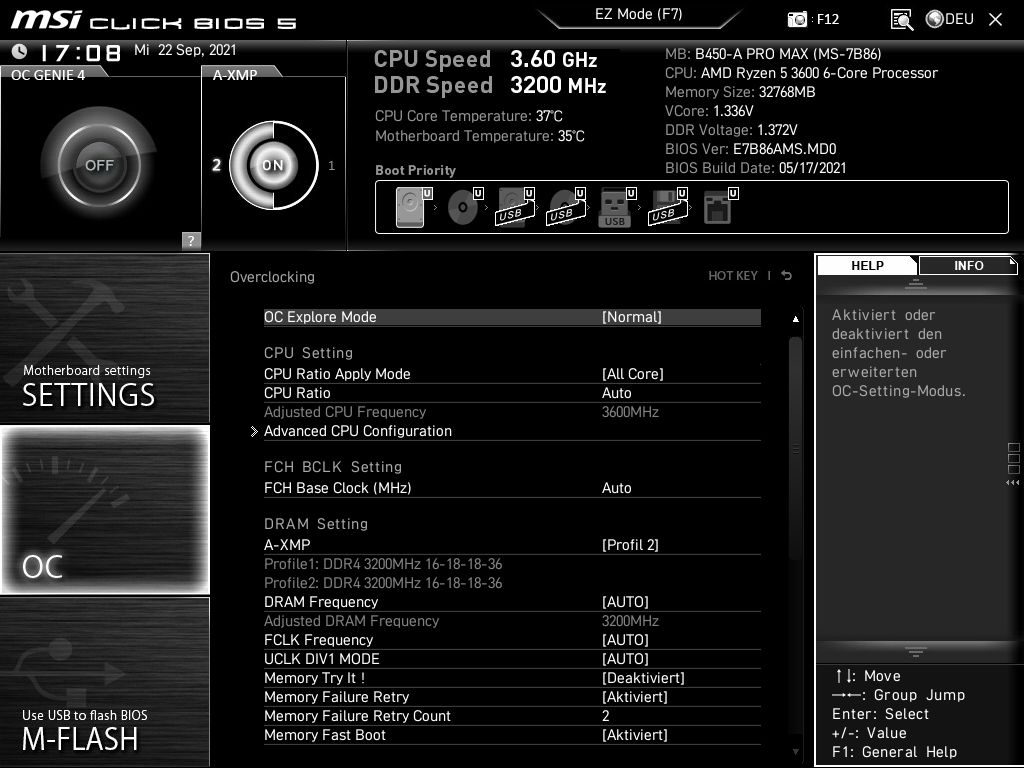Image resolution: width=1024 pixels, height=768 pixels.
Task: Toggle Memory Fast Boot [Aktiviert]
Action: click(x=635, y=735)
